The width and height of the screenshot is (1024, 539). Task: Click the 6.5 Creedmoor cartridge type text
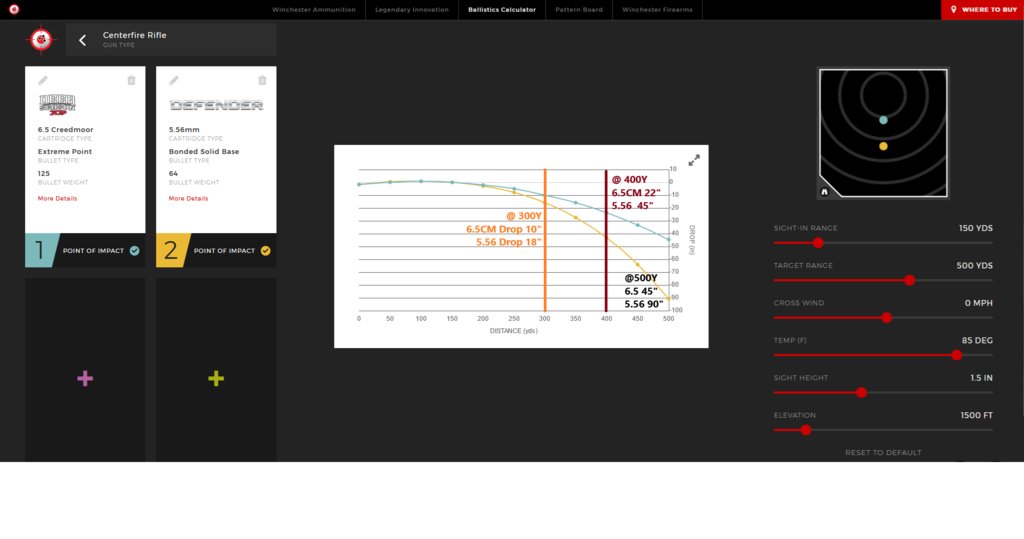[x=65, y=130]
